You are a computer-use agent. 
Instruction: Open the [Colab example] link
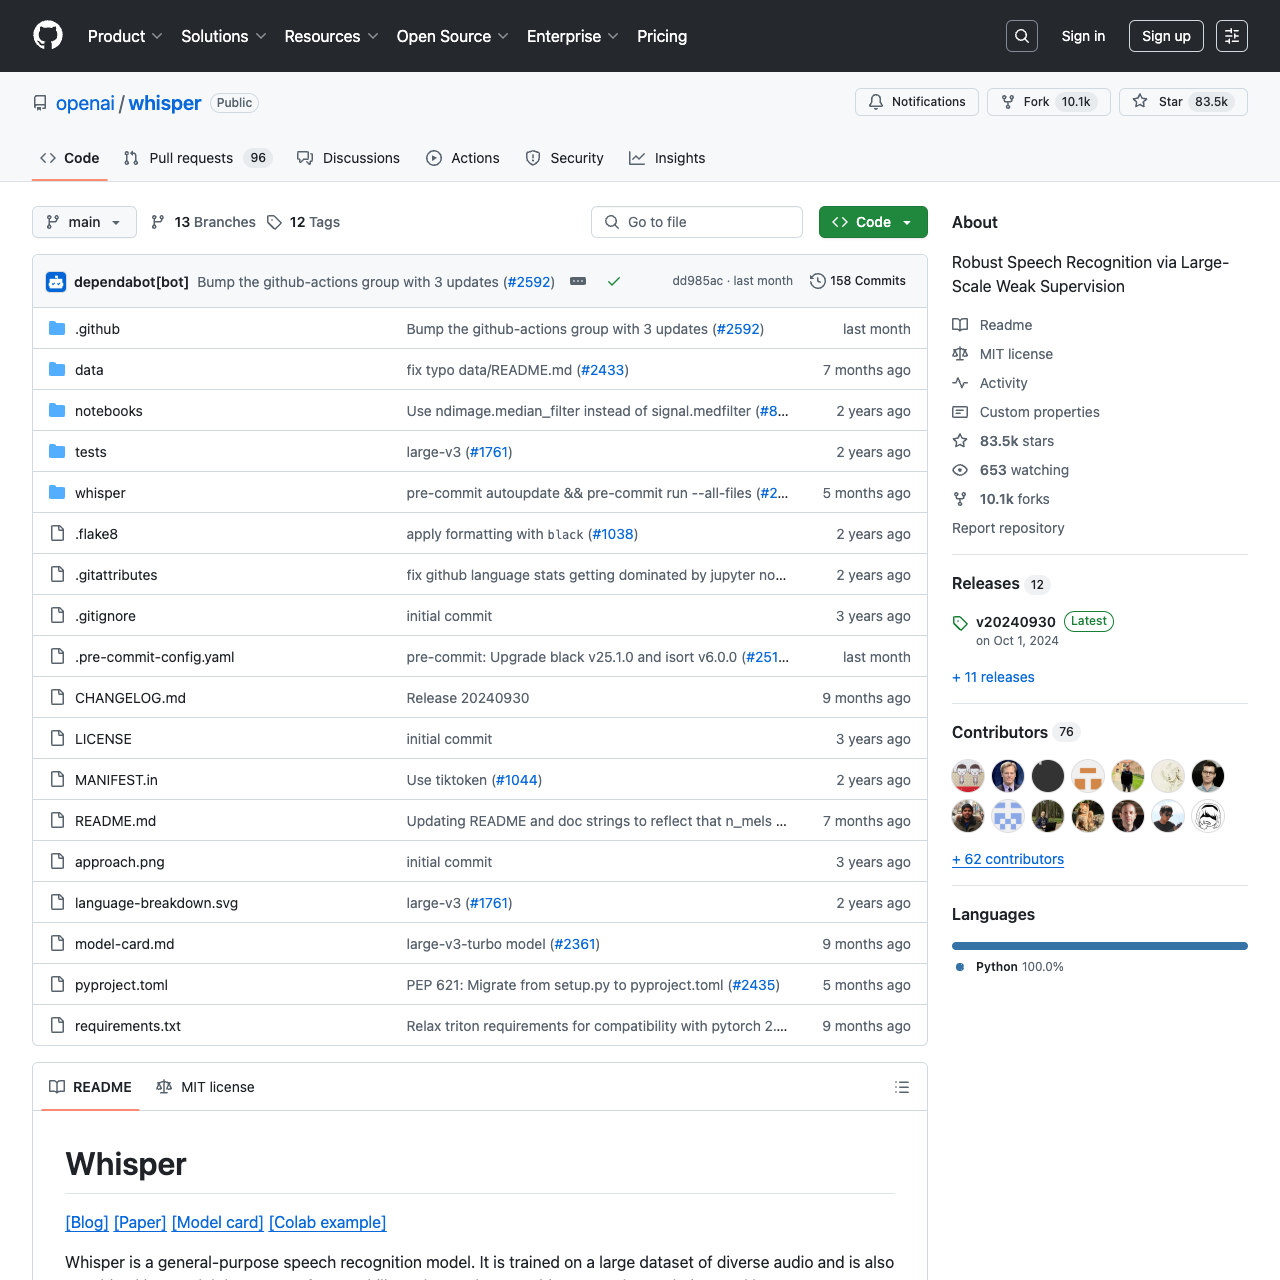point(327,1222)
